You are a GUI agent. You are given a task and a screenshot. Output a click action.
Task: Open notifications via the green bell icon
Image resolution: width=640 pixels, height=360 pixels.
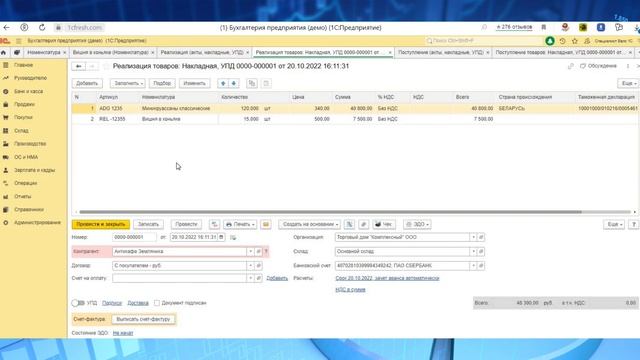[x=550, y=41]
